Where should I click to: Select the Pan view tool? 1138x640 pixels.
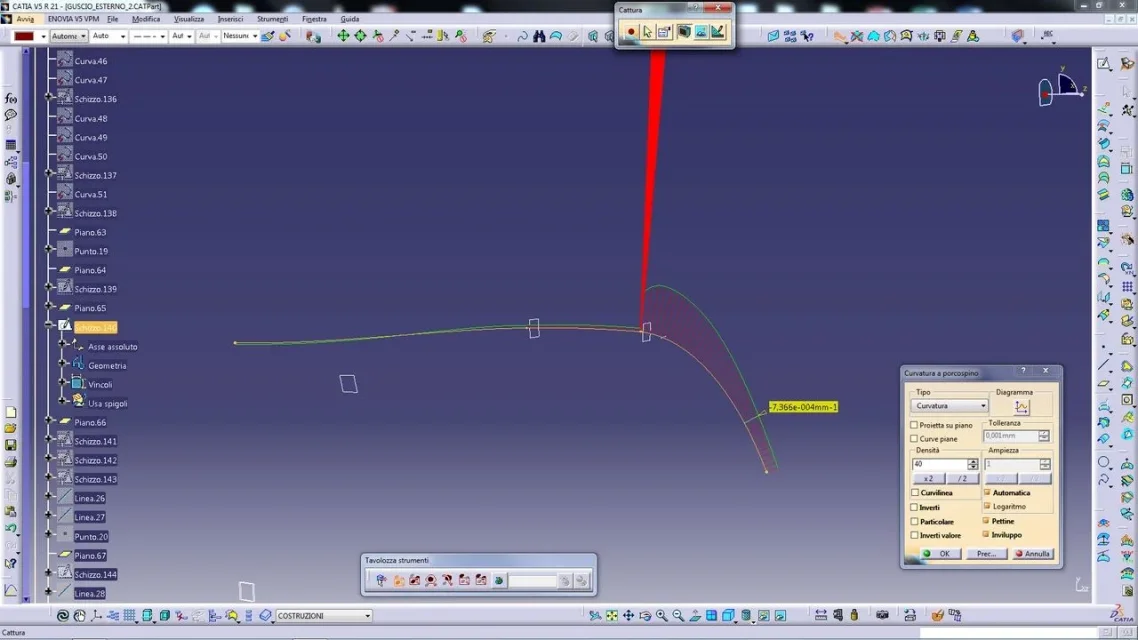[x=629, y=615]
